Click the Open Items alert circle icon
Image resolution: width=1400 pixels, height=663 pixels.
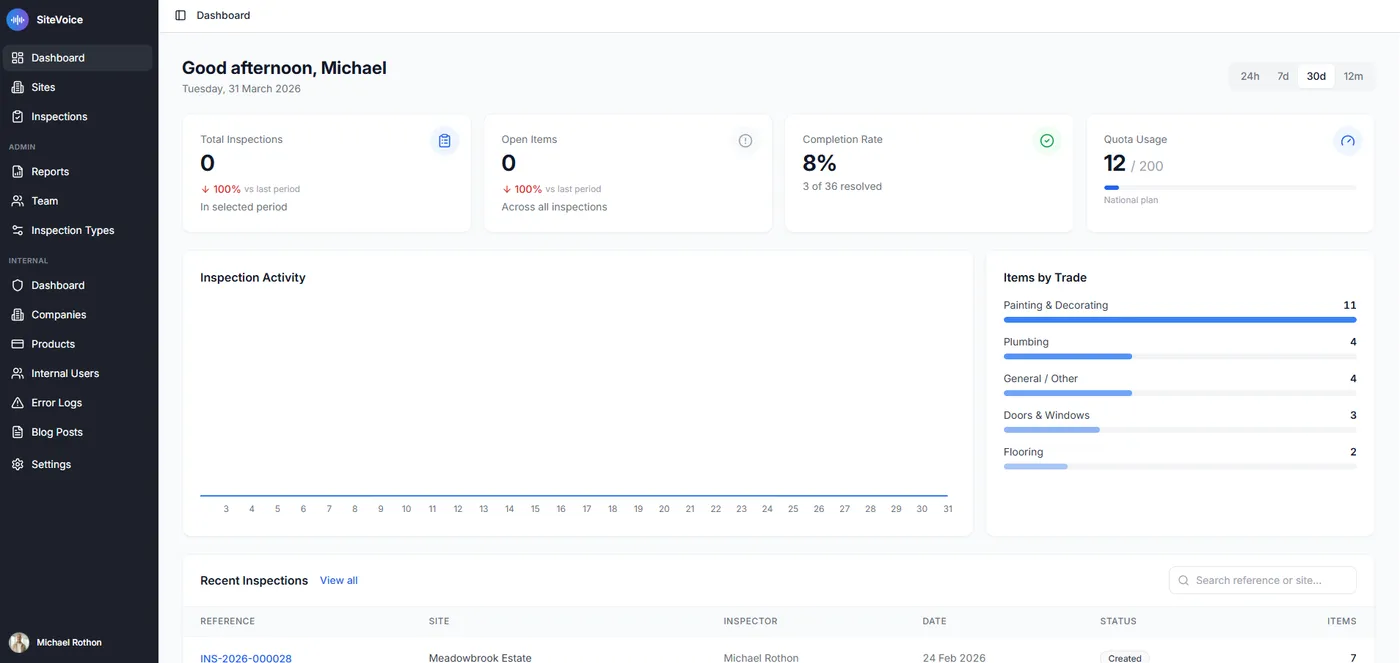click(x=745, y=141)
